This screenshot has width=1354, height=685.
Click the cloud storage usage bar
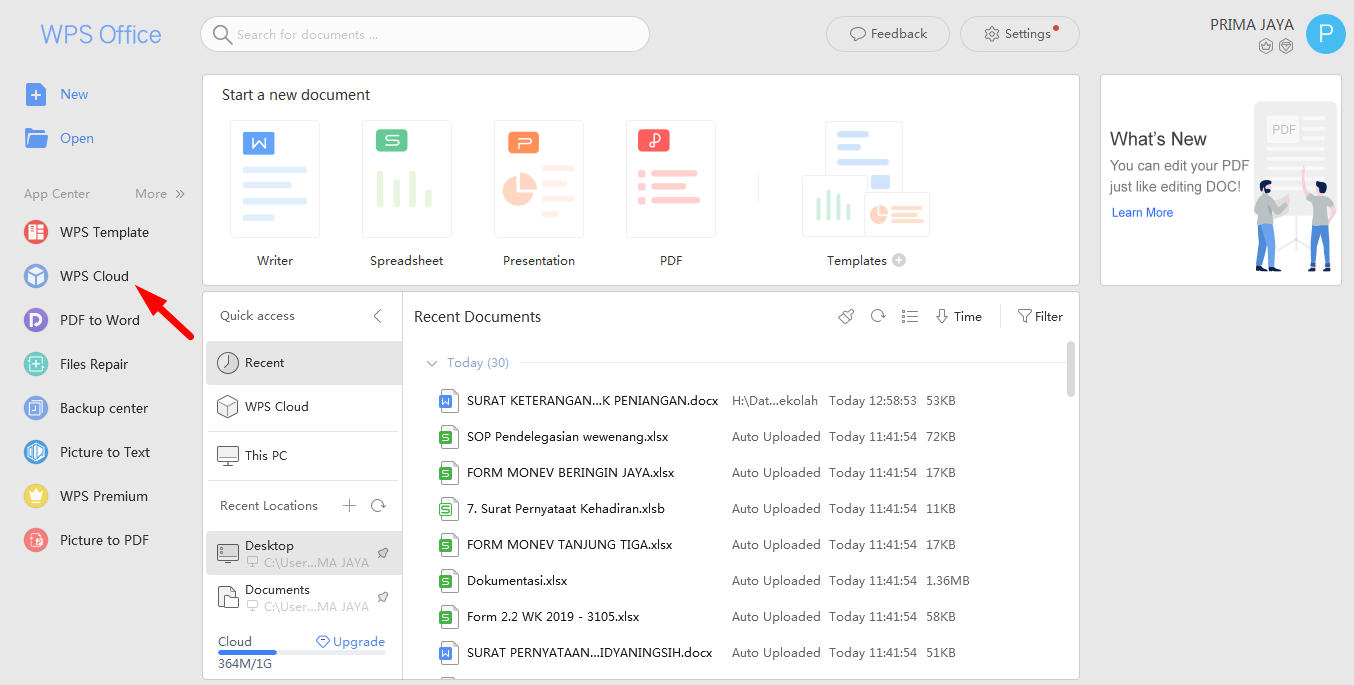coord(302,653)
